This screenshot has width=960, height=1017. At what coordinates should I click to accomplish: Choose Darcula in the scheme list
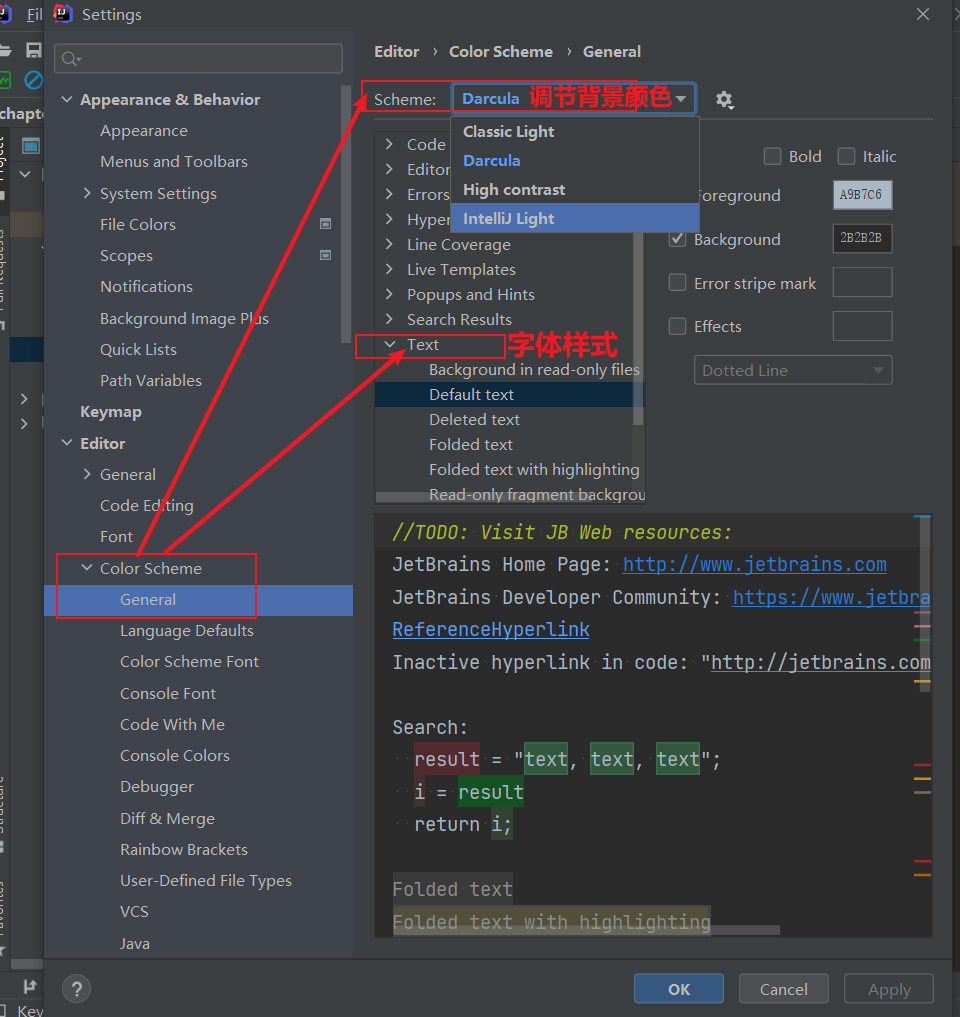coord(575,161)
